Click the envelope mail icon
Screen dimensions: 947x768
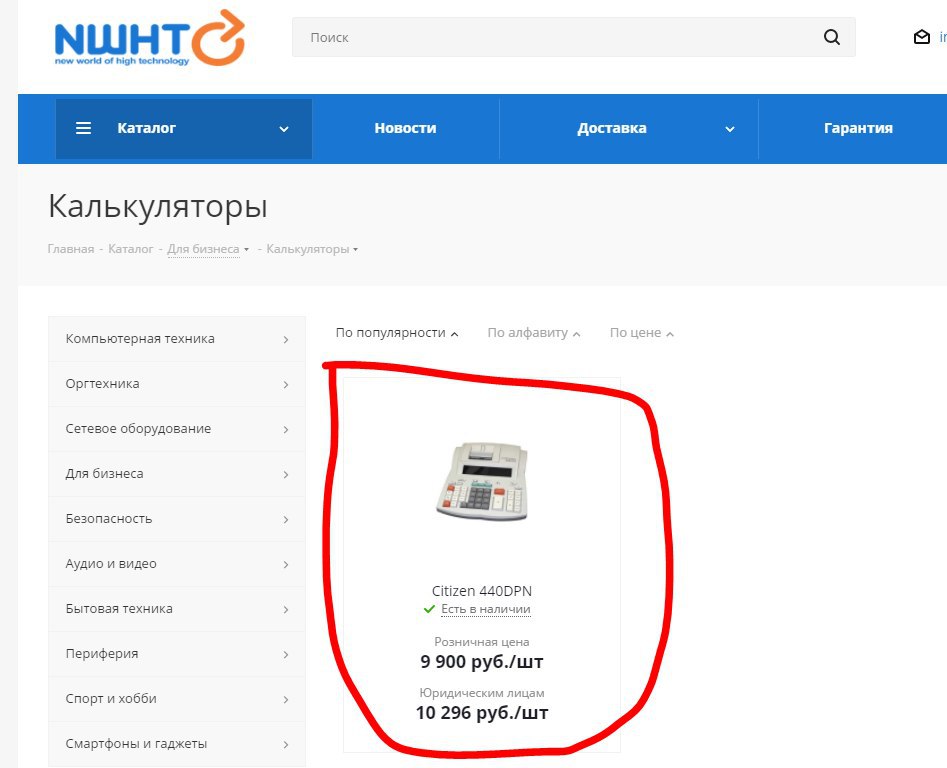click(x=922, y=37)
